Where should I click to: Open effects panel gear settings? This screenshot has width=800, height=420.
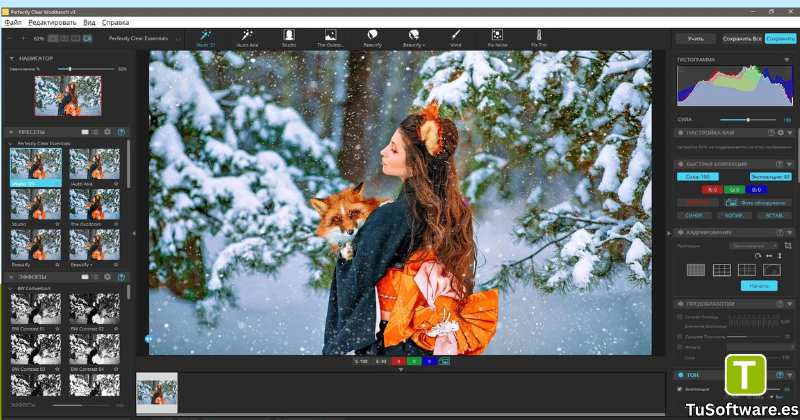click(x=108, y=277)
